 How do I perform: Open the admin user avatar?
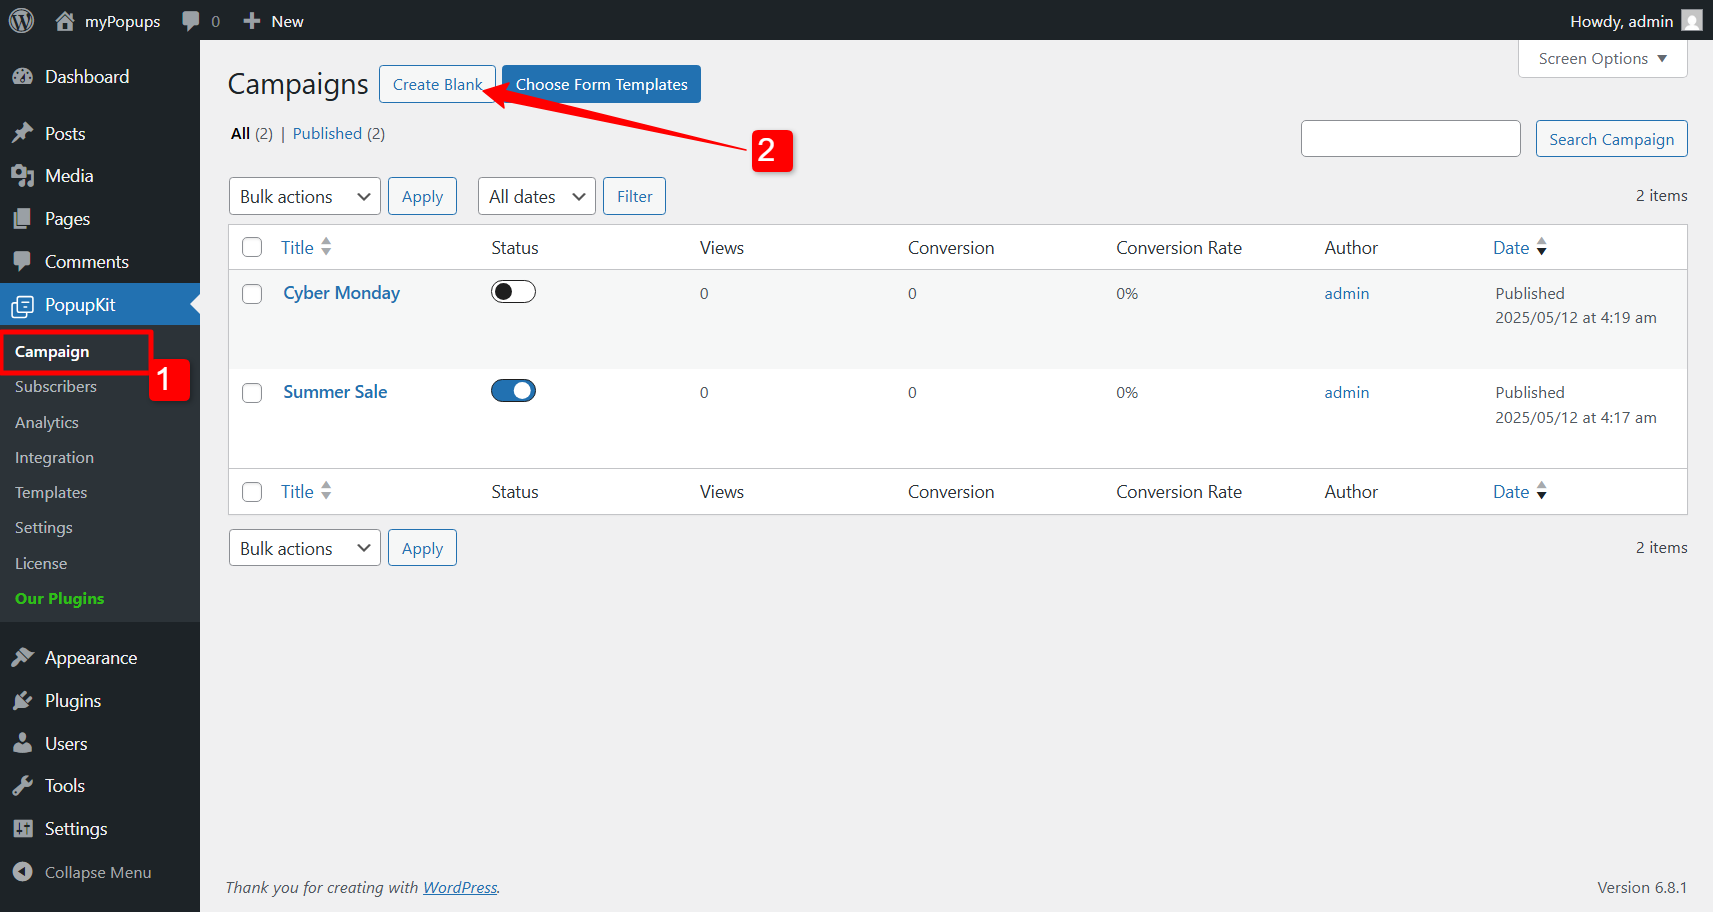pyautogui.click(x=1692, y=21)
